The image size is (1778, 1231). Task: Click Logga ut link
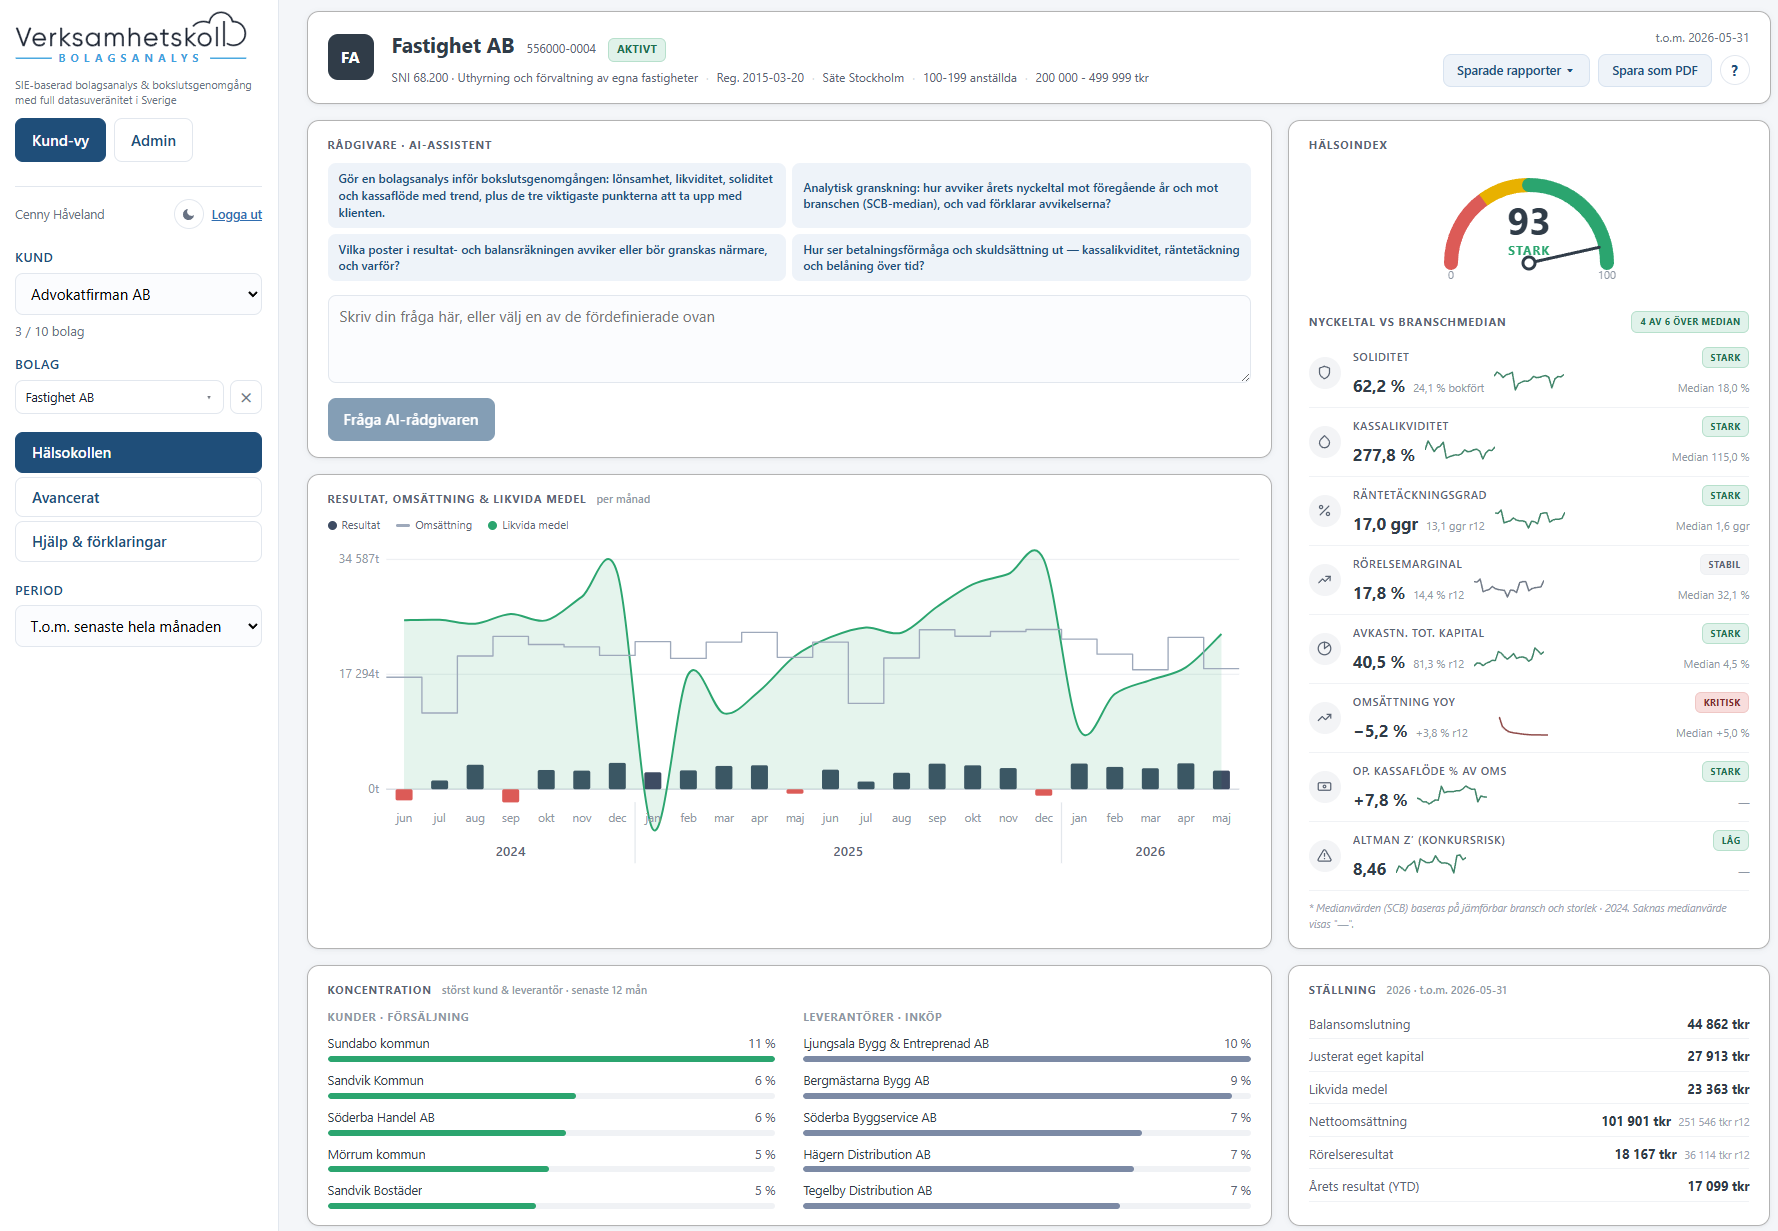(237, 214)
